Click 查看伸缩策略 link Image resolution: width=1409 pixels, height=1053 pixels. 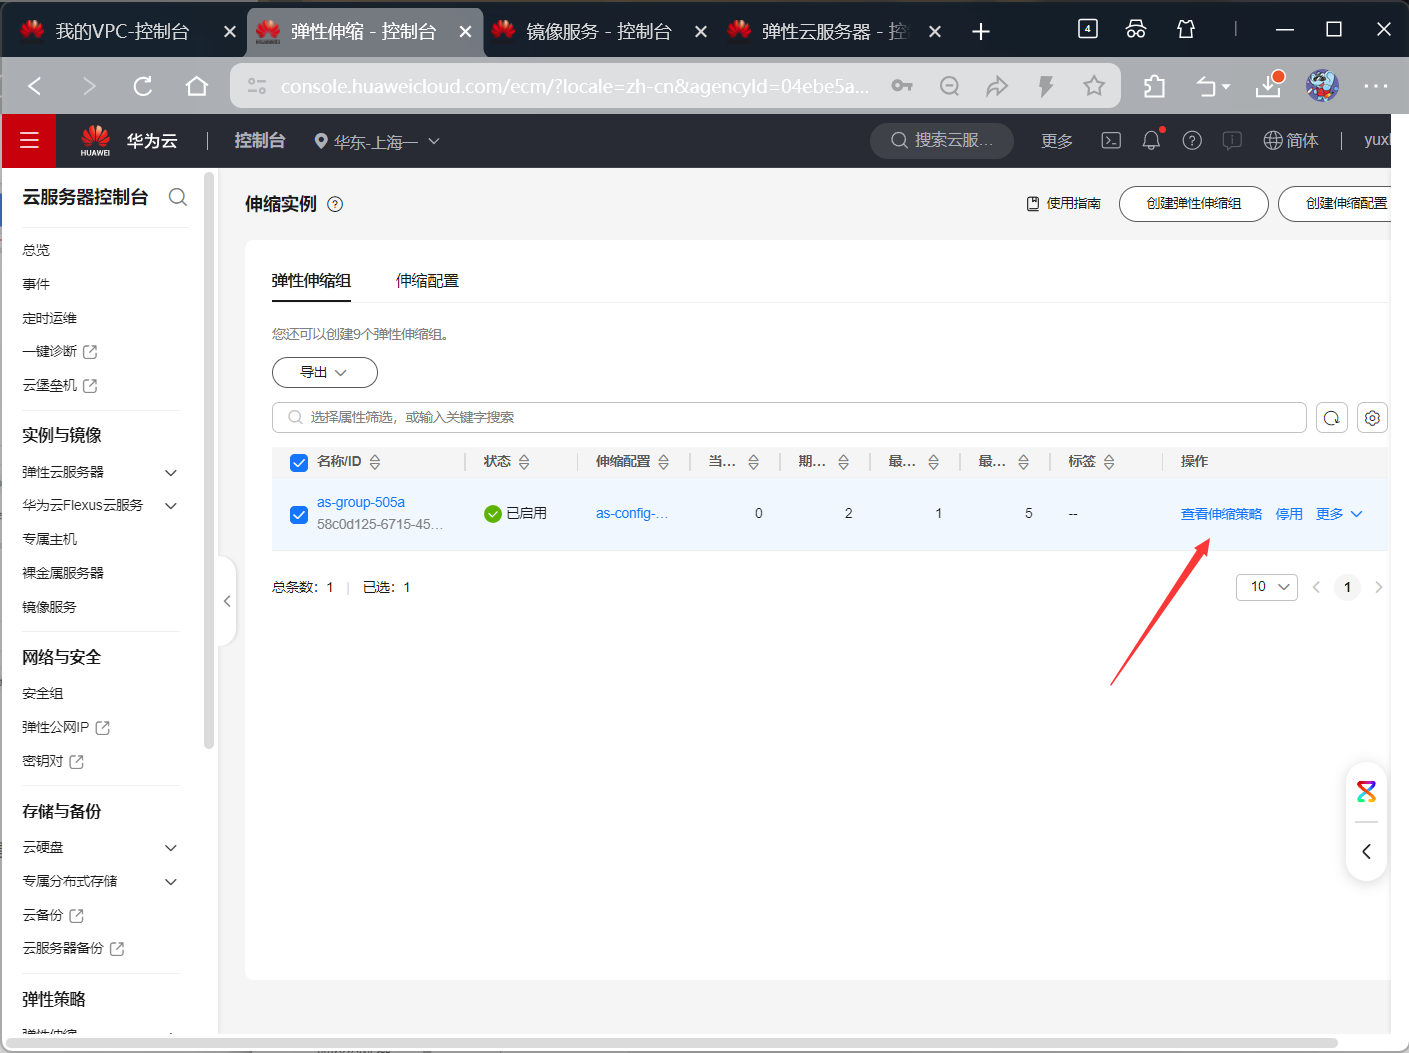1221,514
